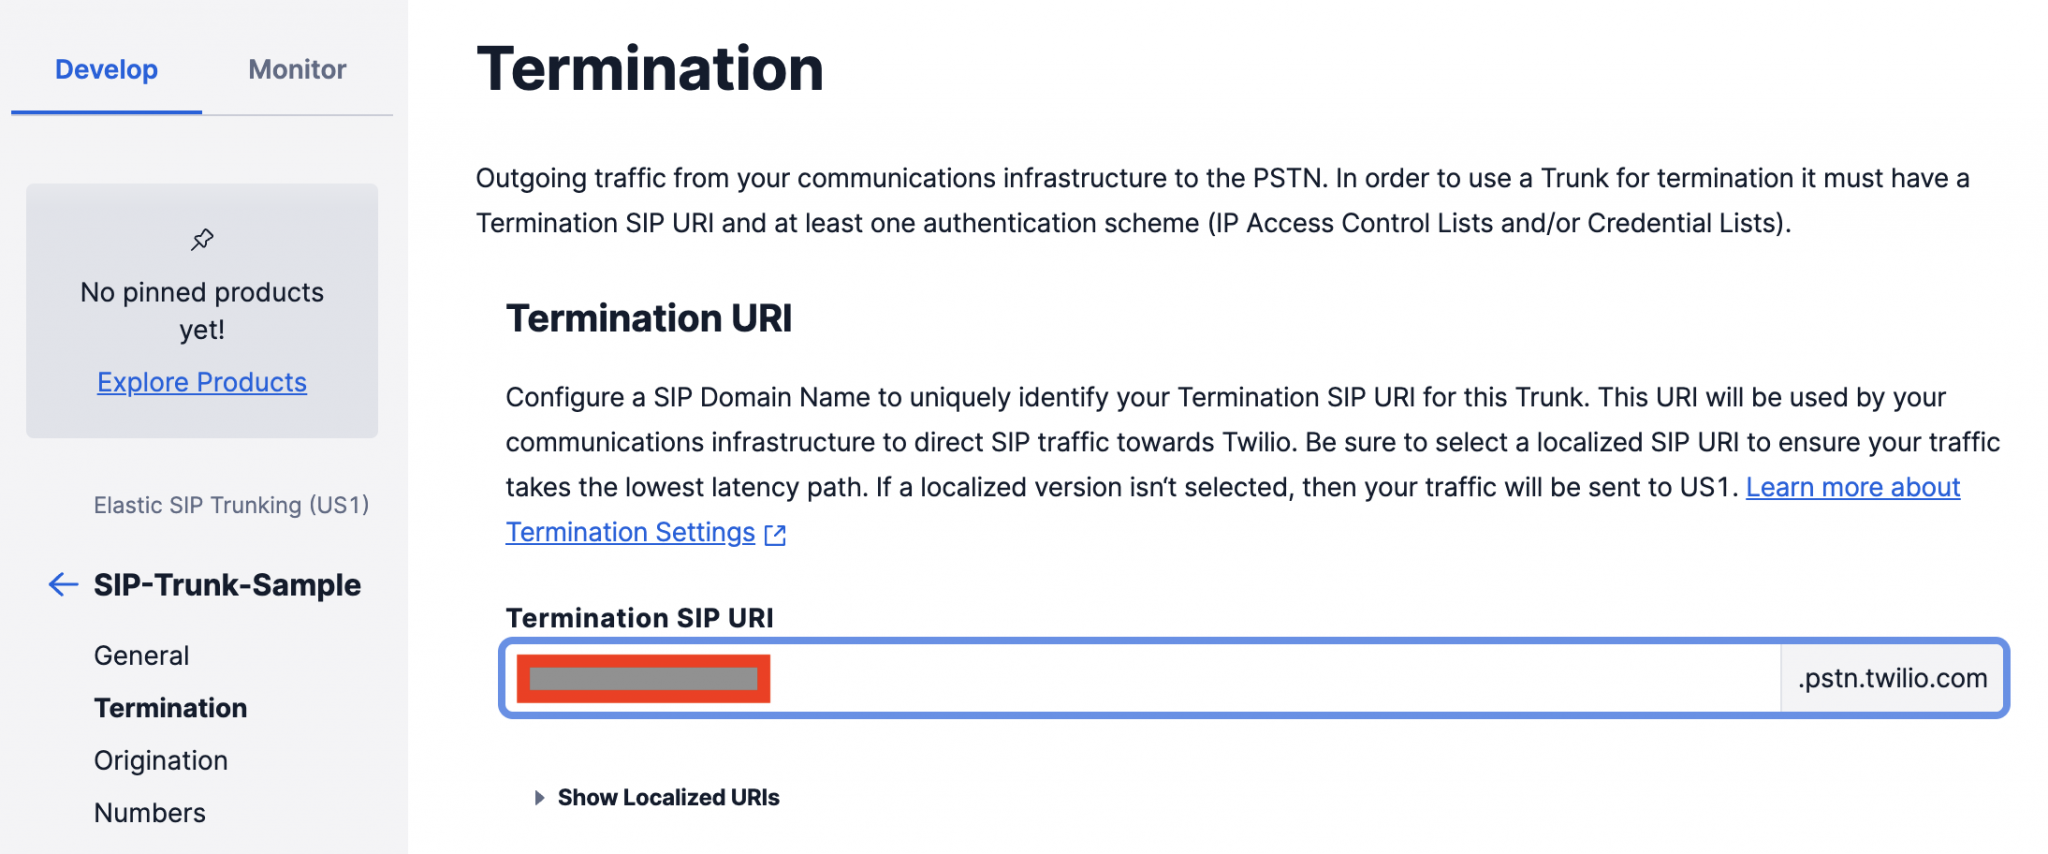2048x854 pixels.
Task: Open the Origination settings page
Action: click(x=160, y=760)
